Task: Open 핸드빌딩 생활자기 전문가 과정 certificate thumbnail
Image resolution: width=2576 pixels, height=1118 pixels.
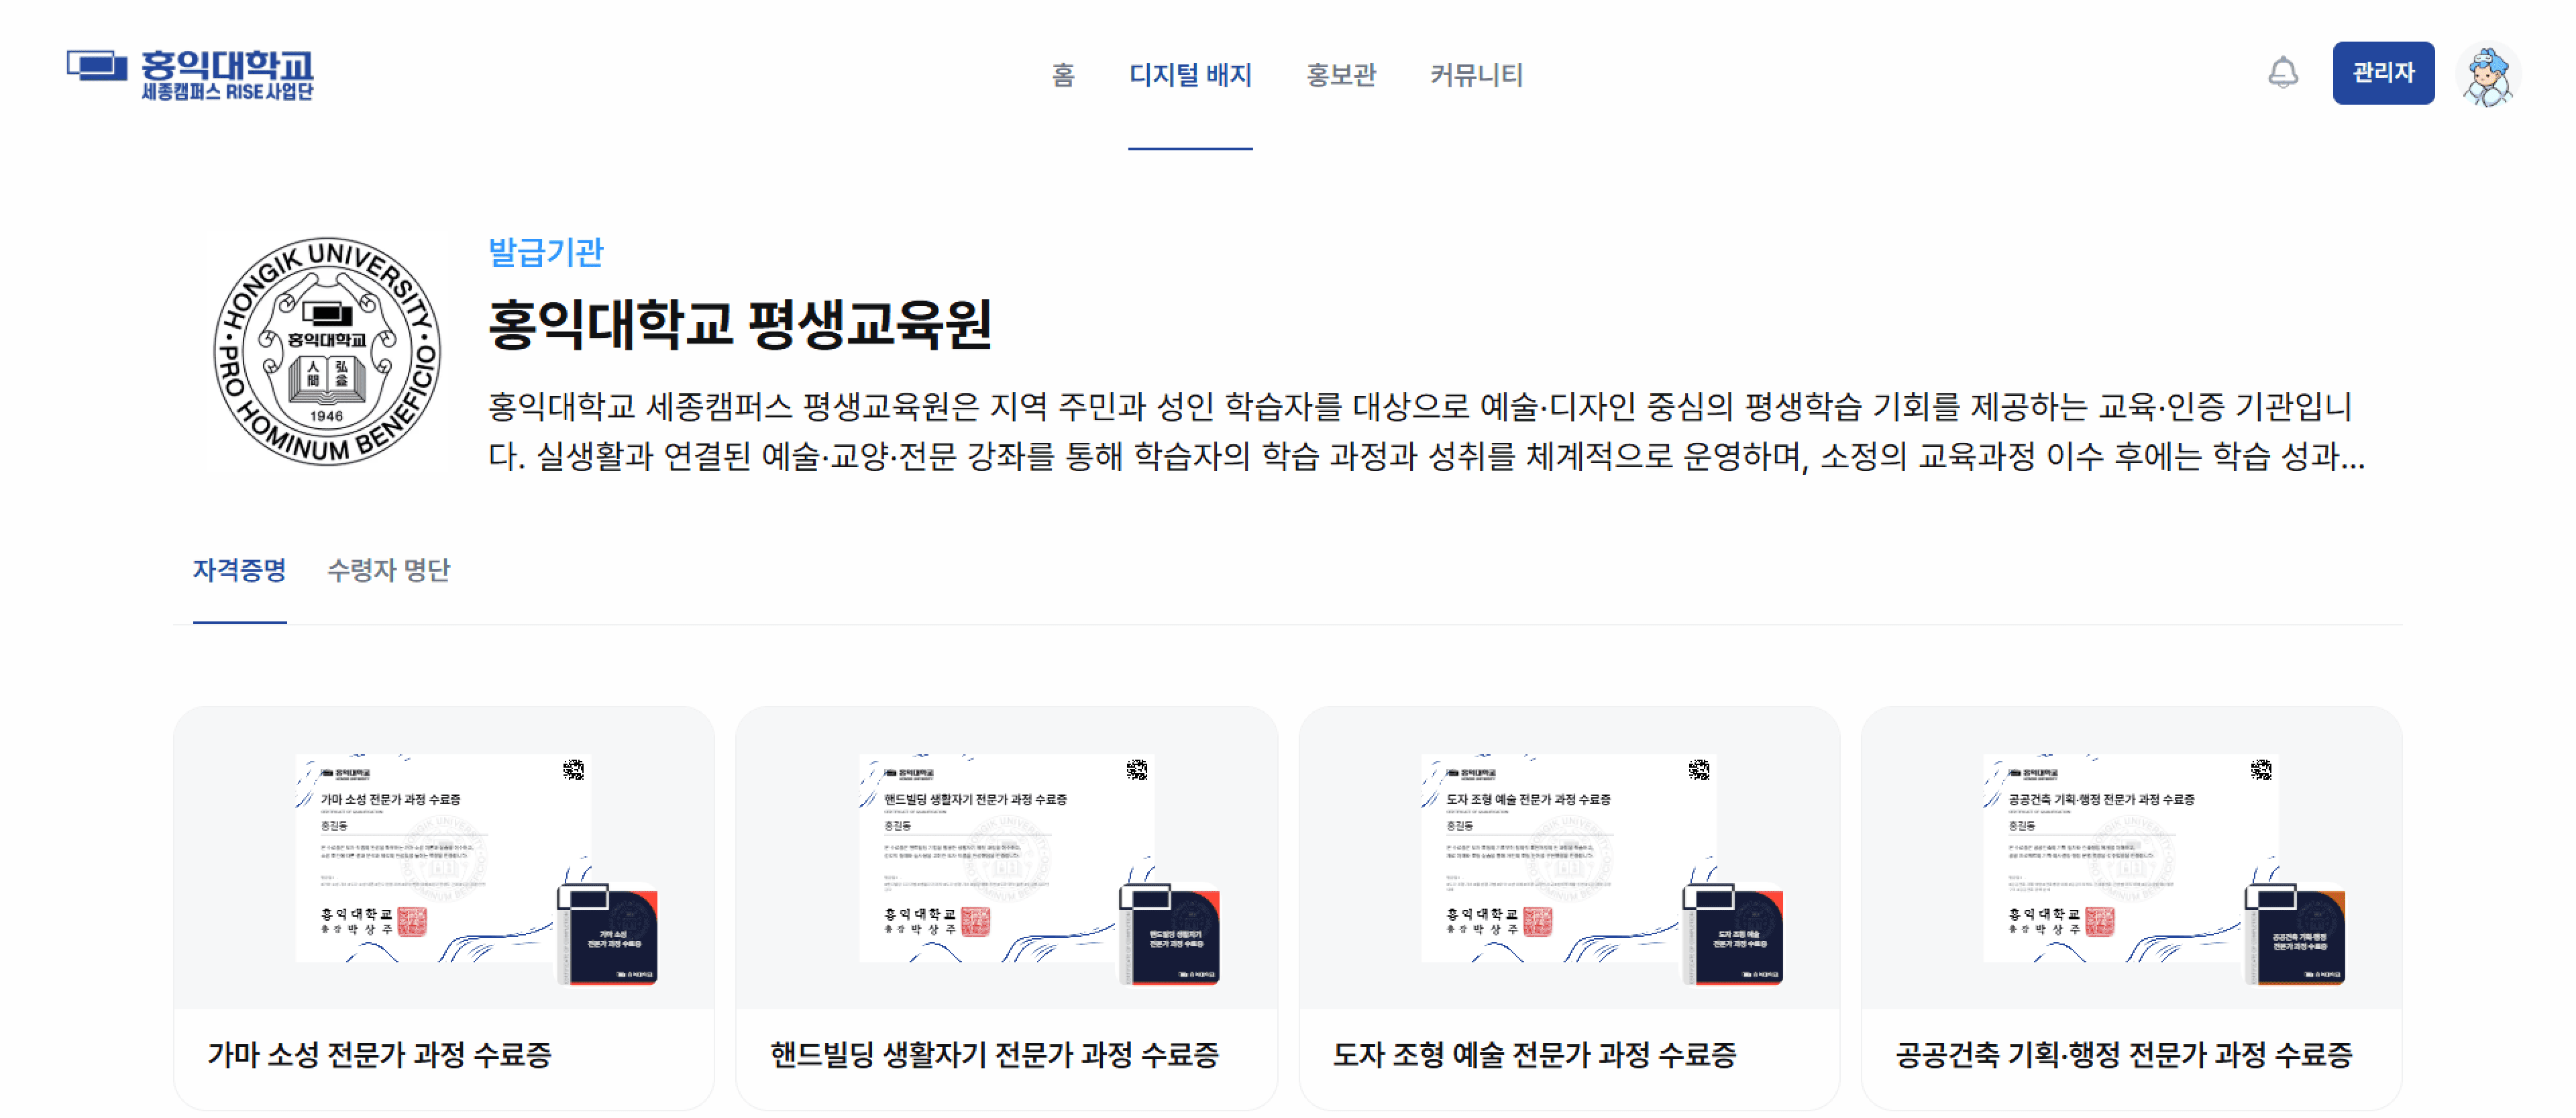Action: click(1006, 858)
